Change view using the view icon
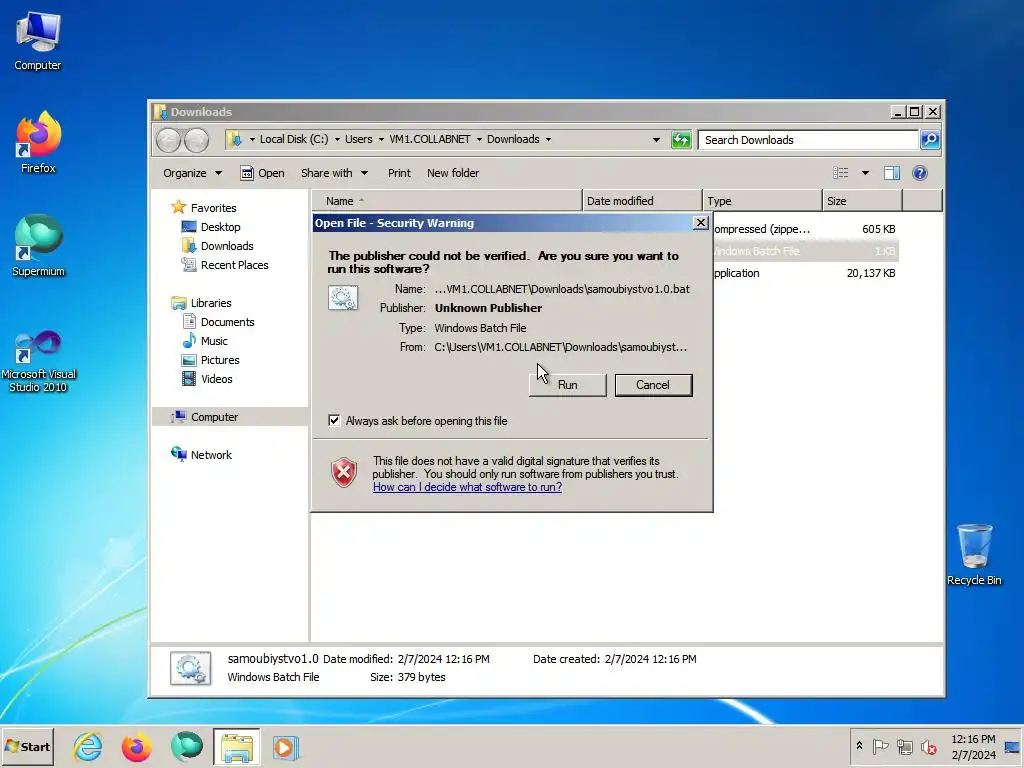 840,173
